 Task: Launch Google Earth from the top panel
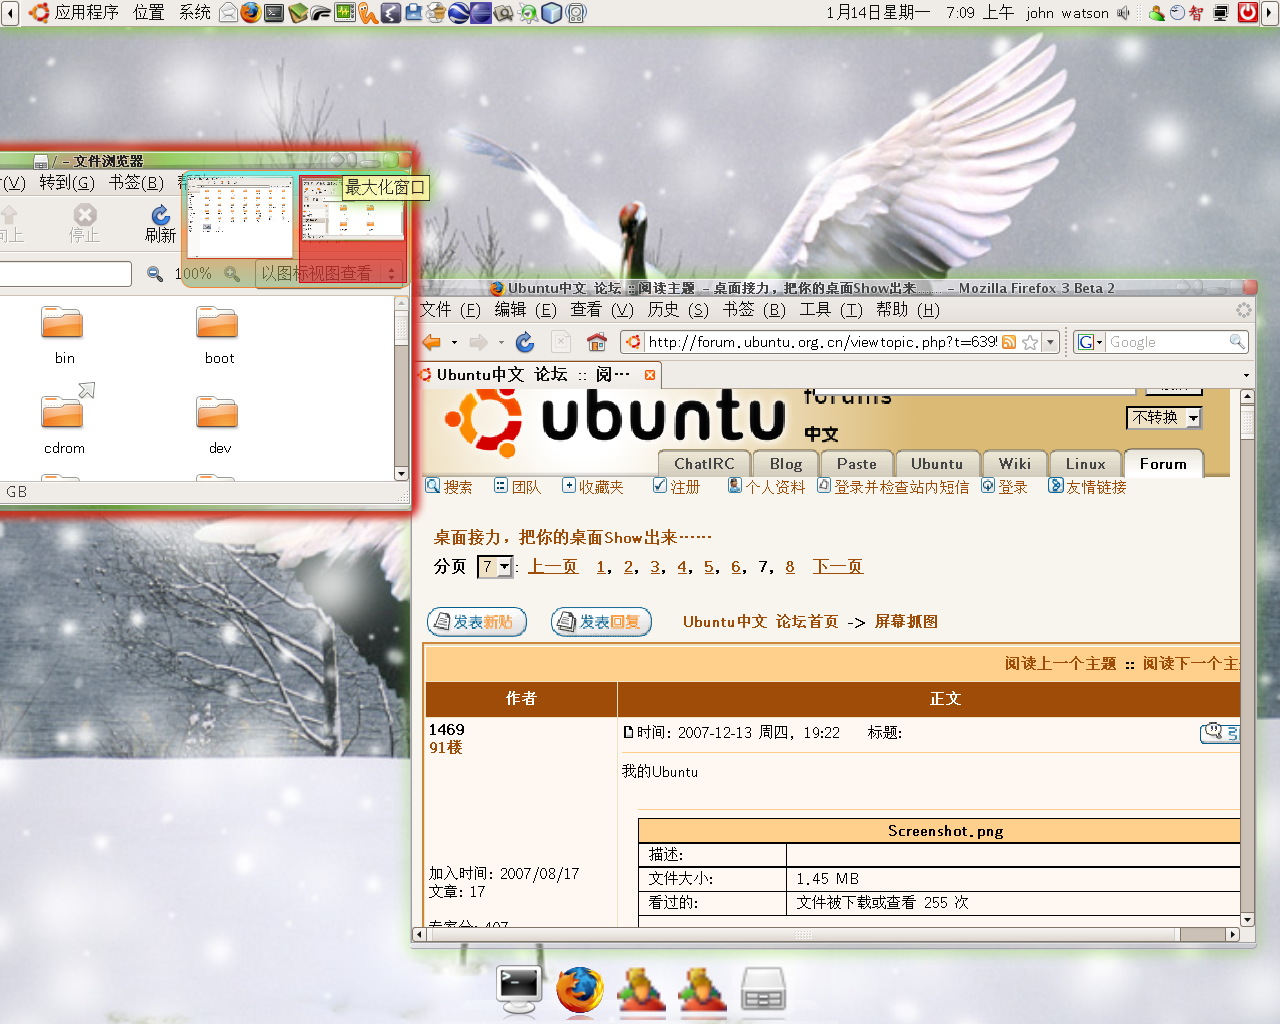[458, 12]
